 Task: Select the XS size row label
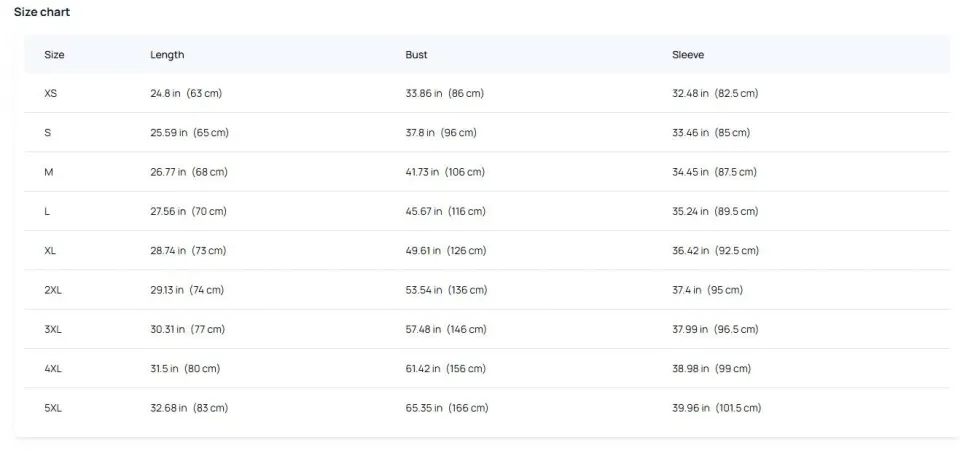pyautogui.click(x=51, y=93)
